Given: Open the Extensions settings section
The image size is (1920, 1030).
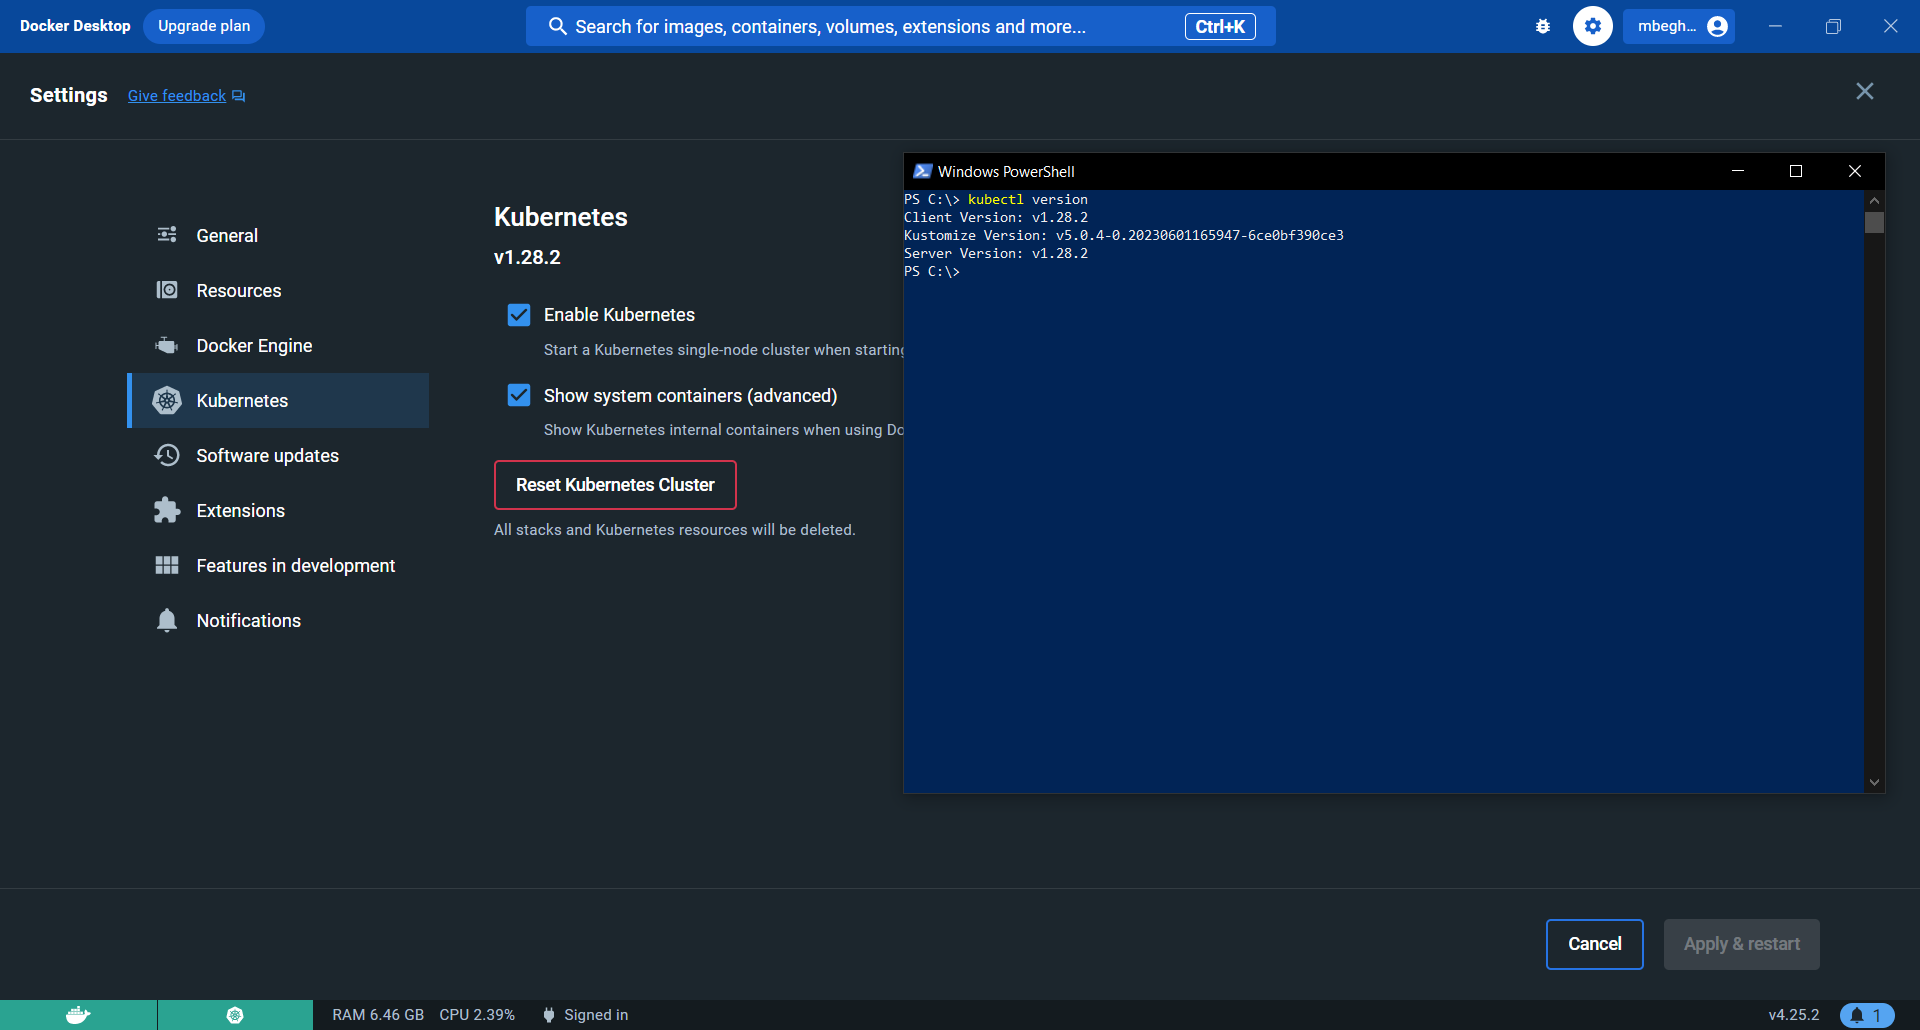Looking at the screenshot, I should [240, 511].
